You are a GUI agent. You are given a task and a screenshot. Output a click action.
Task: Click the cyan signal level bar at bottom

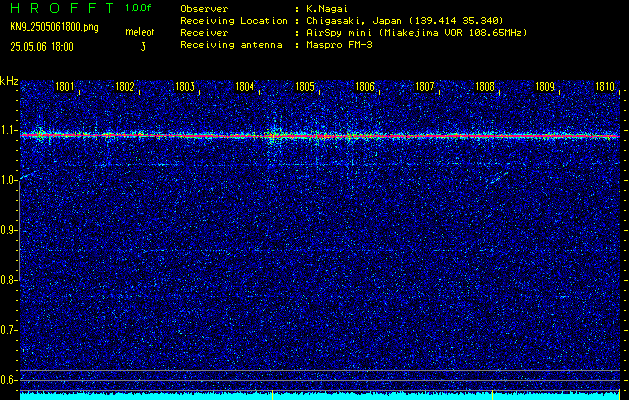(x=320, y=396)
